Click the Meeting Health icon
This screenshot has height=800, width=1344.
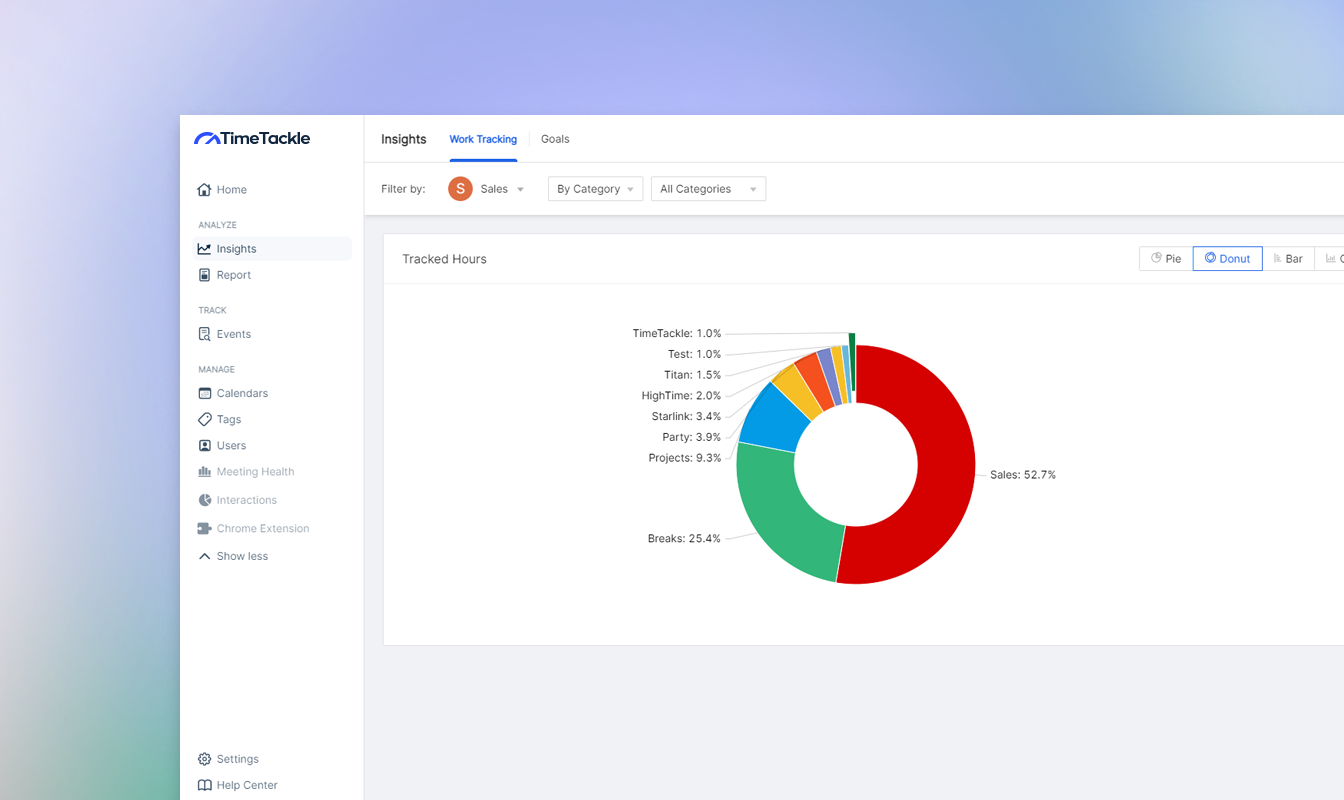(x=204, y=472)
